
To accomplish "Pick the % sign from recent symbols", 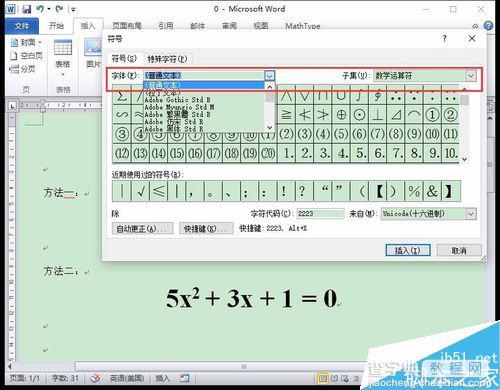I will (x=414, y=191).
